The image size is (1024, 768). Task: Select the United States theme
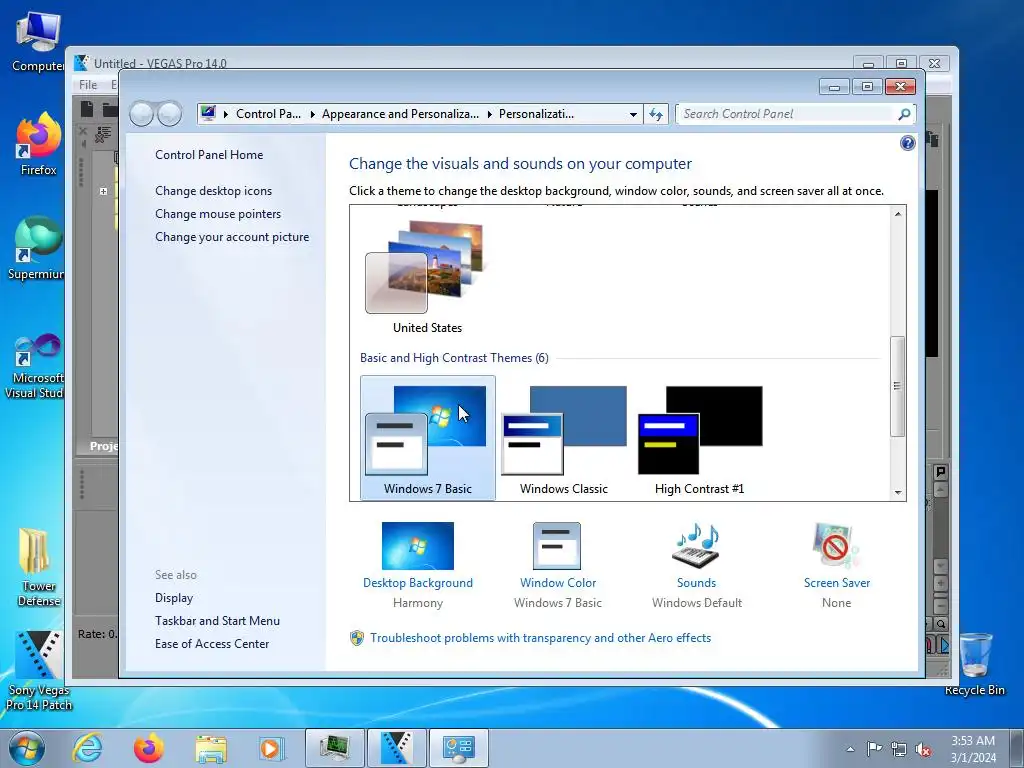coord(428,276)
